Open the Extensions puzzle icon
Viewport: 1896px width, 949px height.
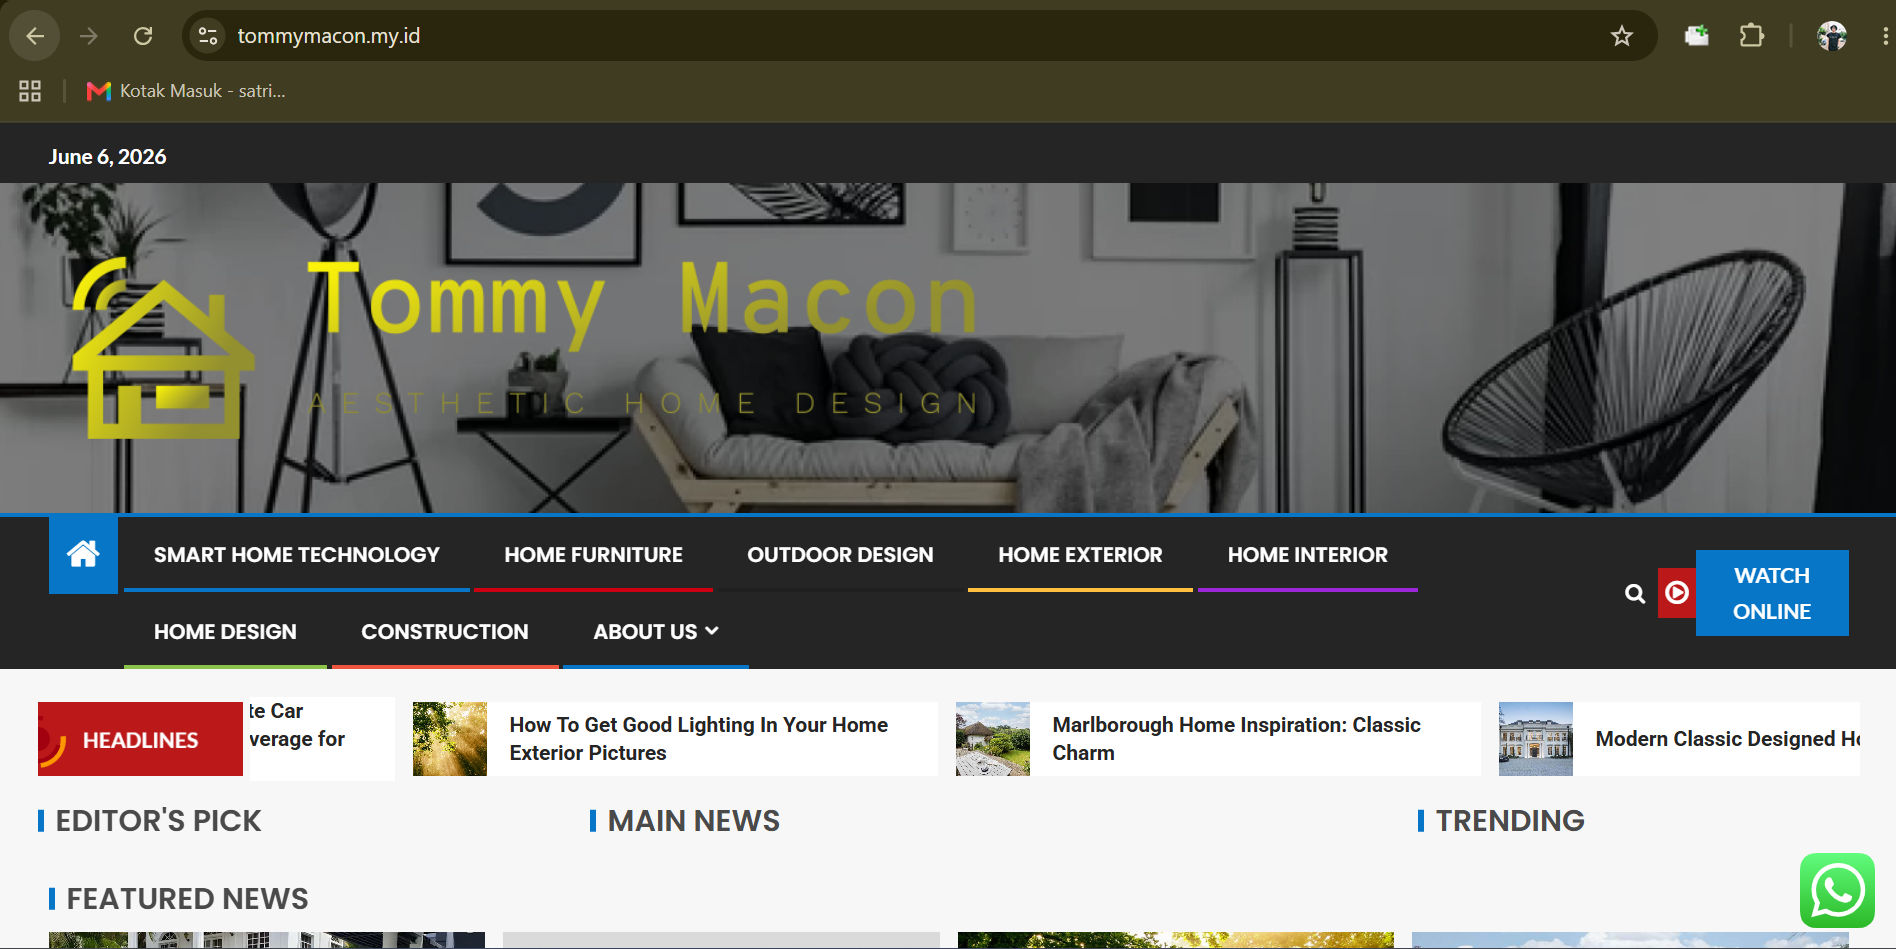tap(1752, 36)
